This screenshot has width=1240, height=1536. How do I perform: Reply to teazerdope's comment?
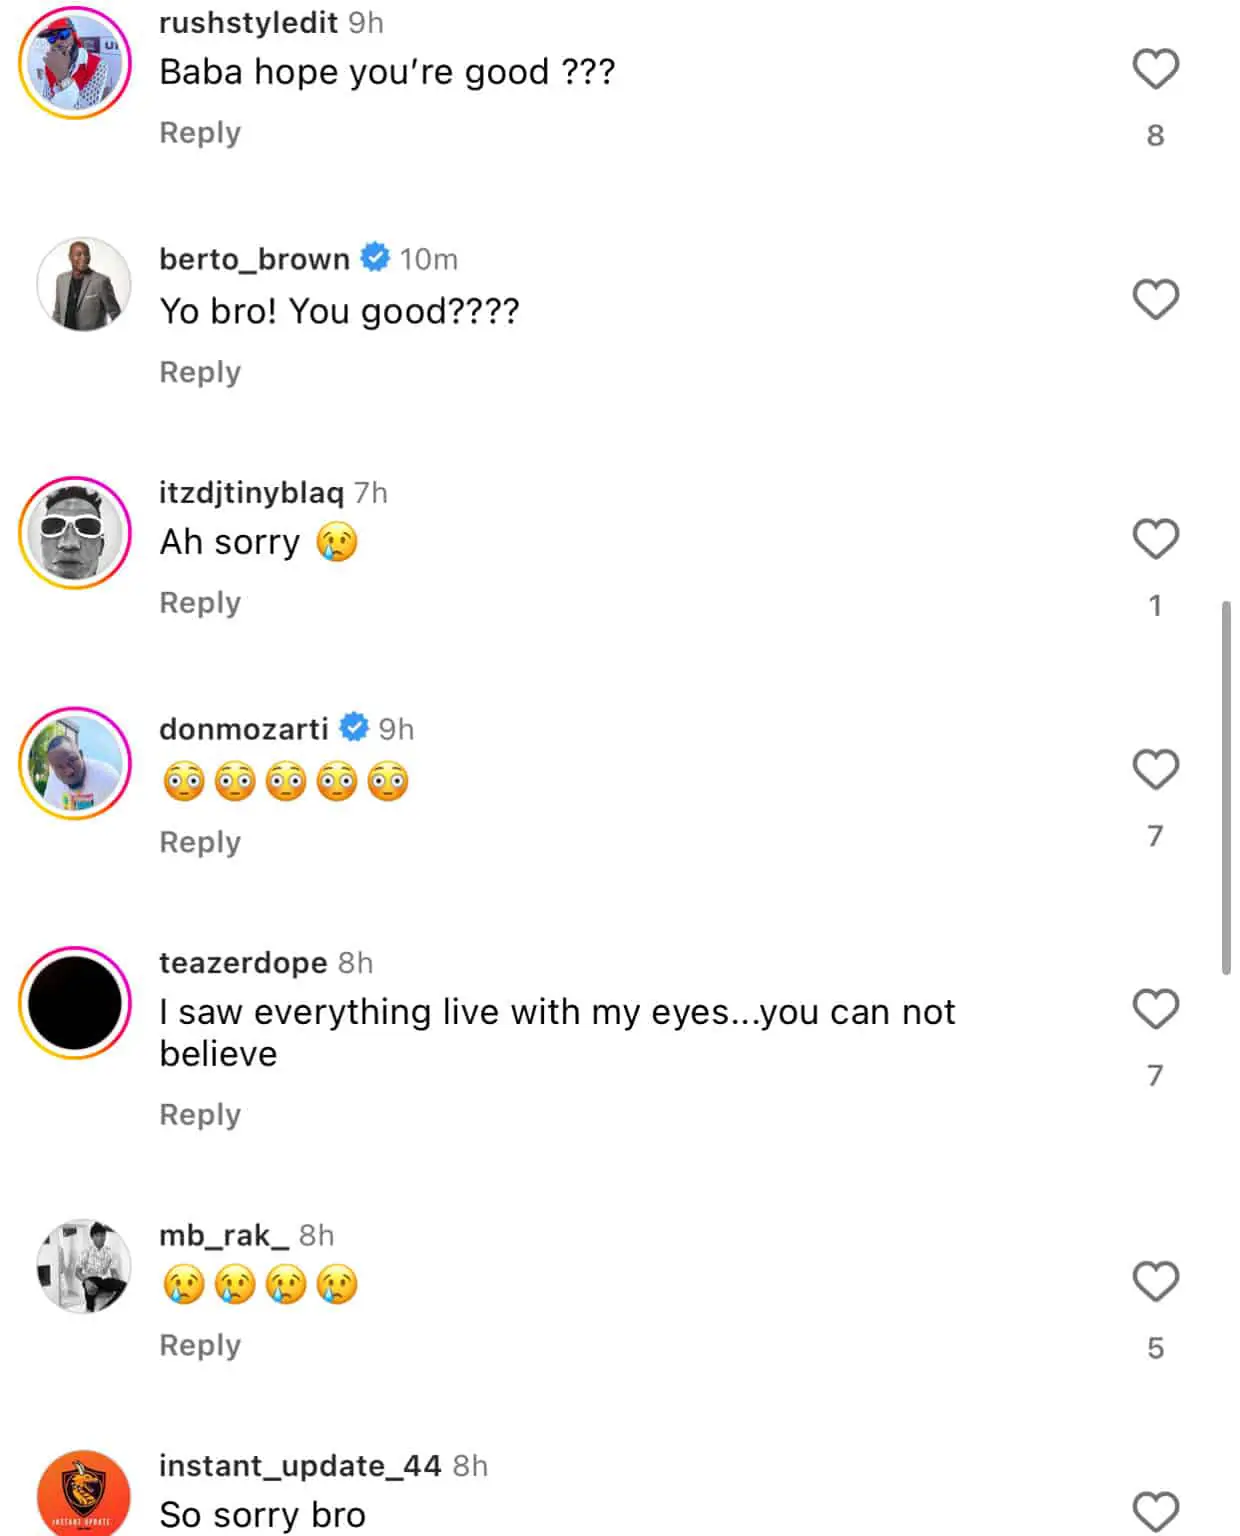point(200,1115)
